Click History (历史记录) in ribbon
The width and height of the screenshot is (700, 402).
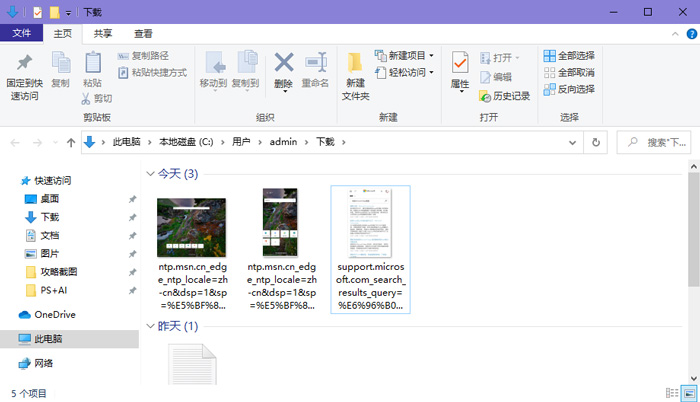[504, 96]
